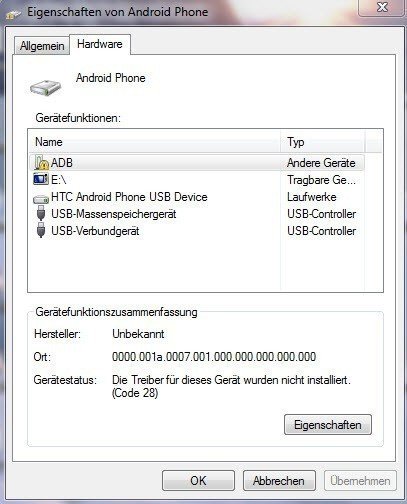The height and width of the screenshot is (504, 407).
Task: Click the USB-Verbundgerät plug icon
Action: coord(41,231)
